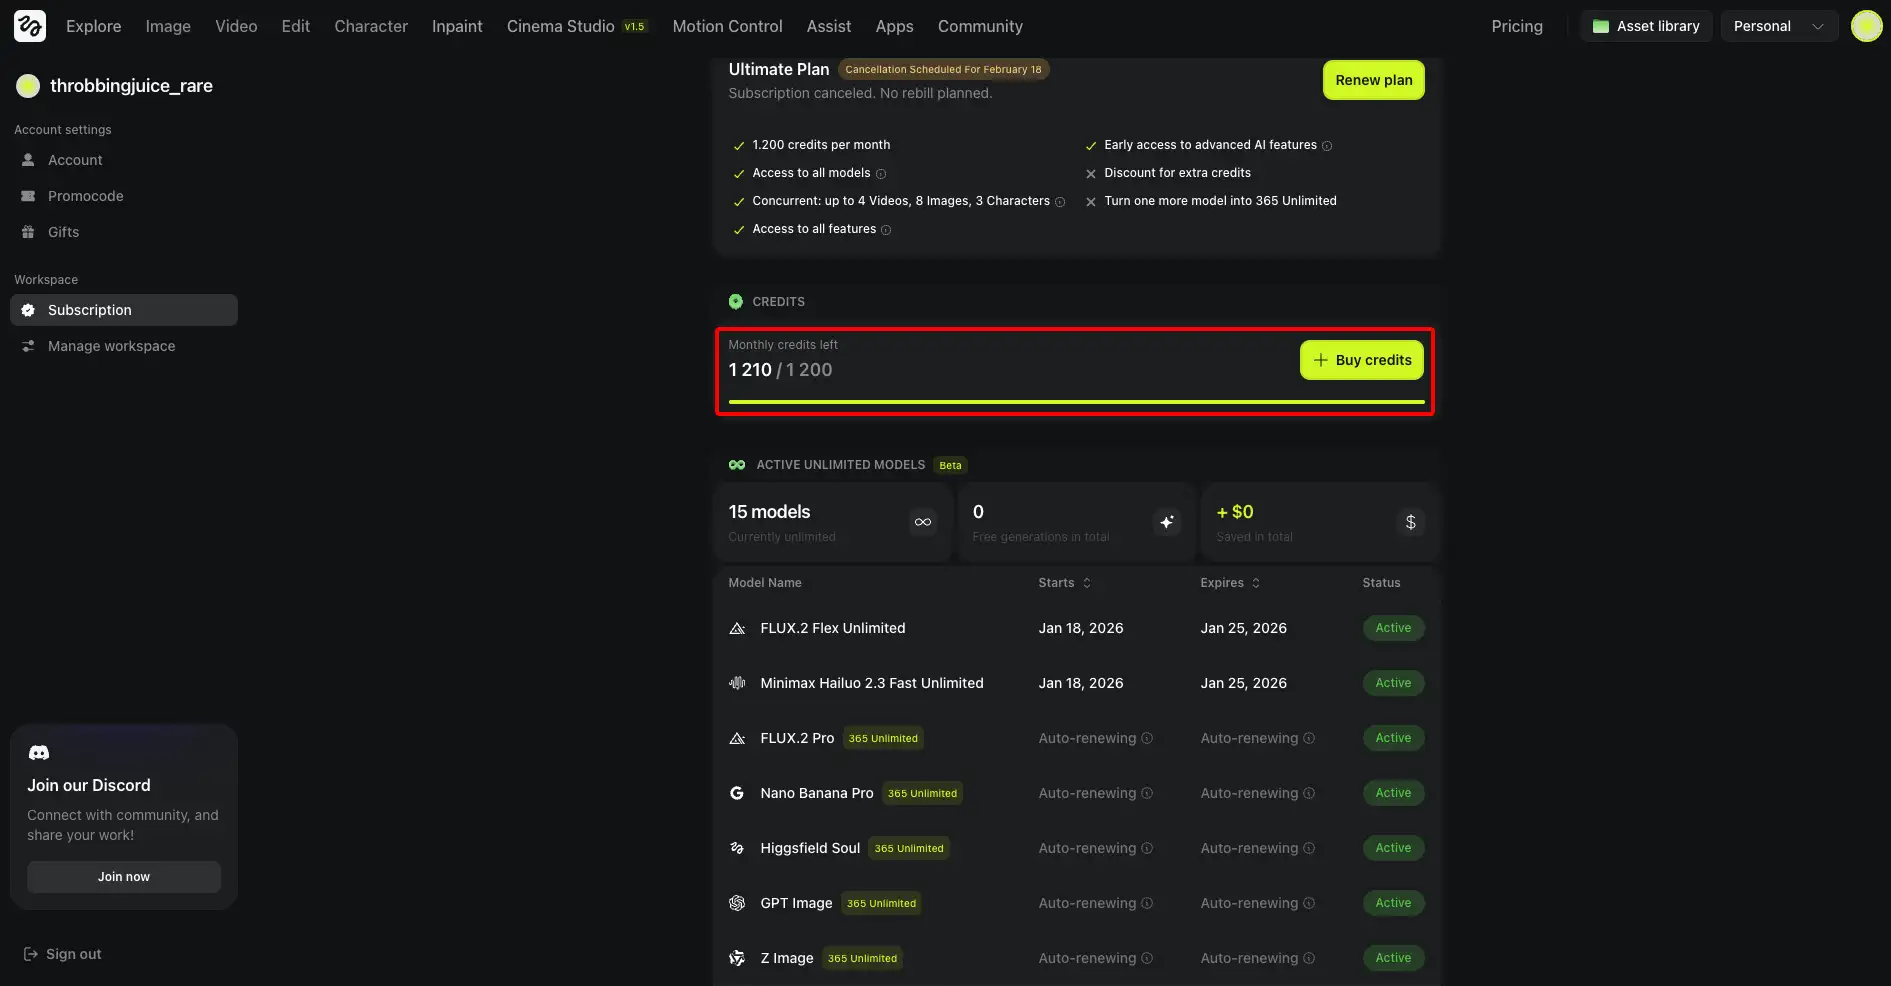Open the Asset library
Viewport: 1891px width, 986px height.
pos(1646,26)
